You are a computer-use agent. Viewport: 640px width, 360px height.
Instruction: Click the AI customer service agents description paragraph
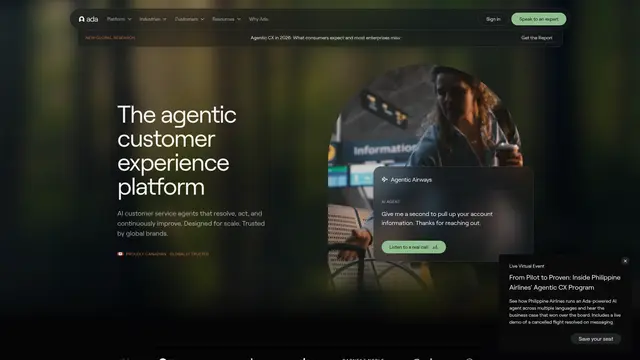191,223
